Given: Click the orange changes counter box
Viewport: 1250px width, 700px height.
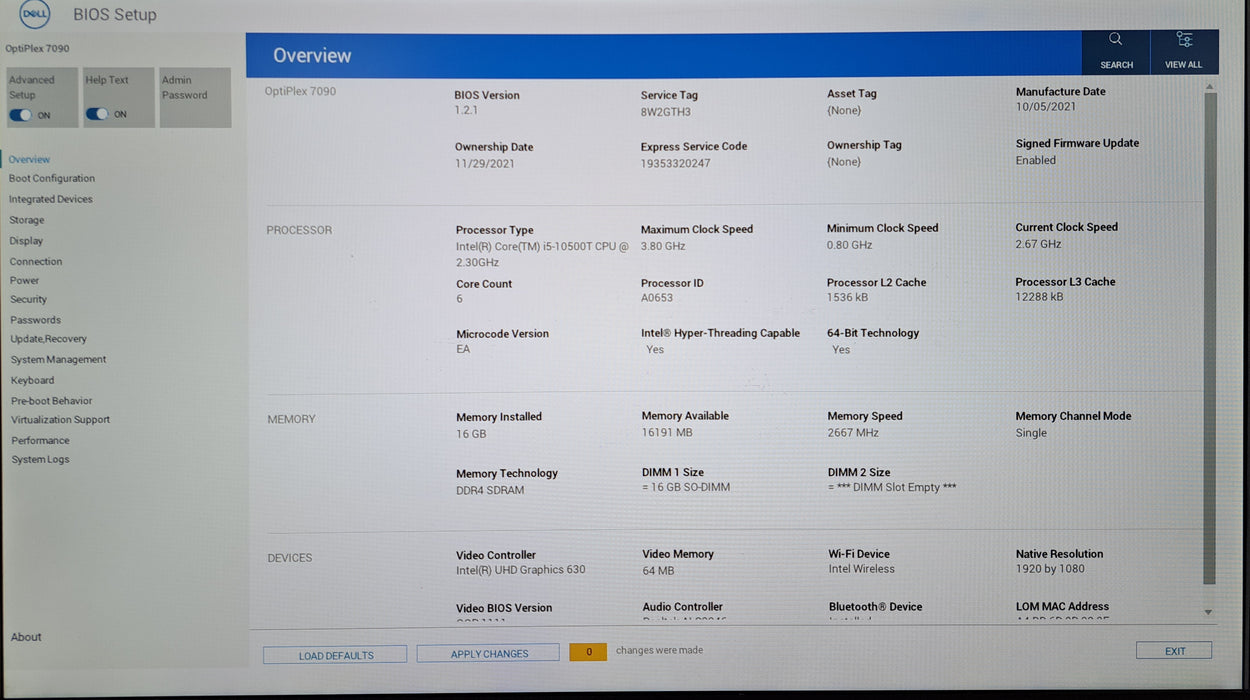Looking at the screenshot, I should 588,651.
